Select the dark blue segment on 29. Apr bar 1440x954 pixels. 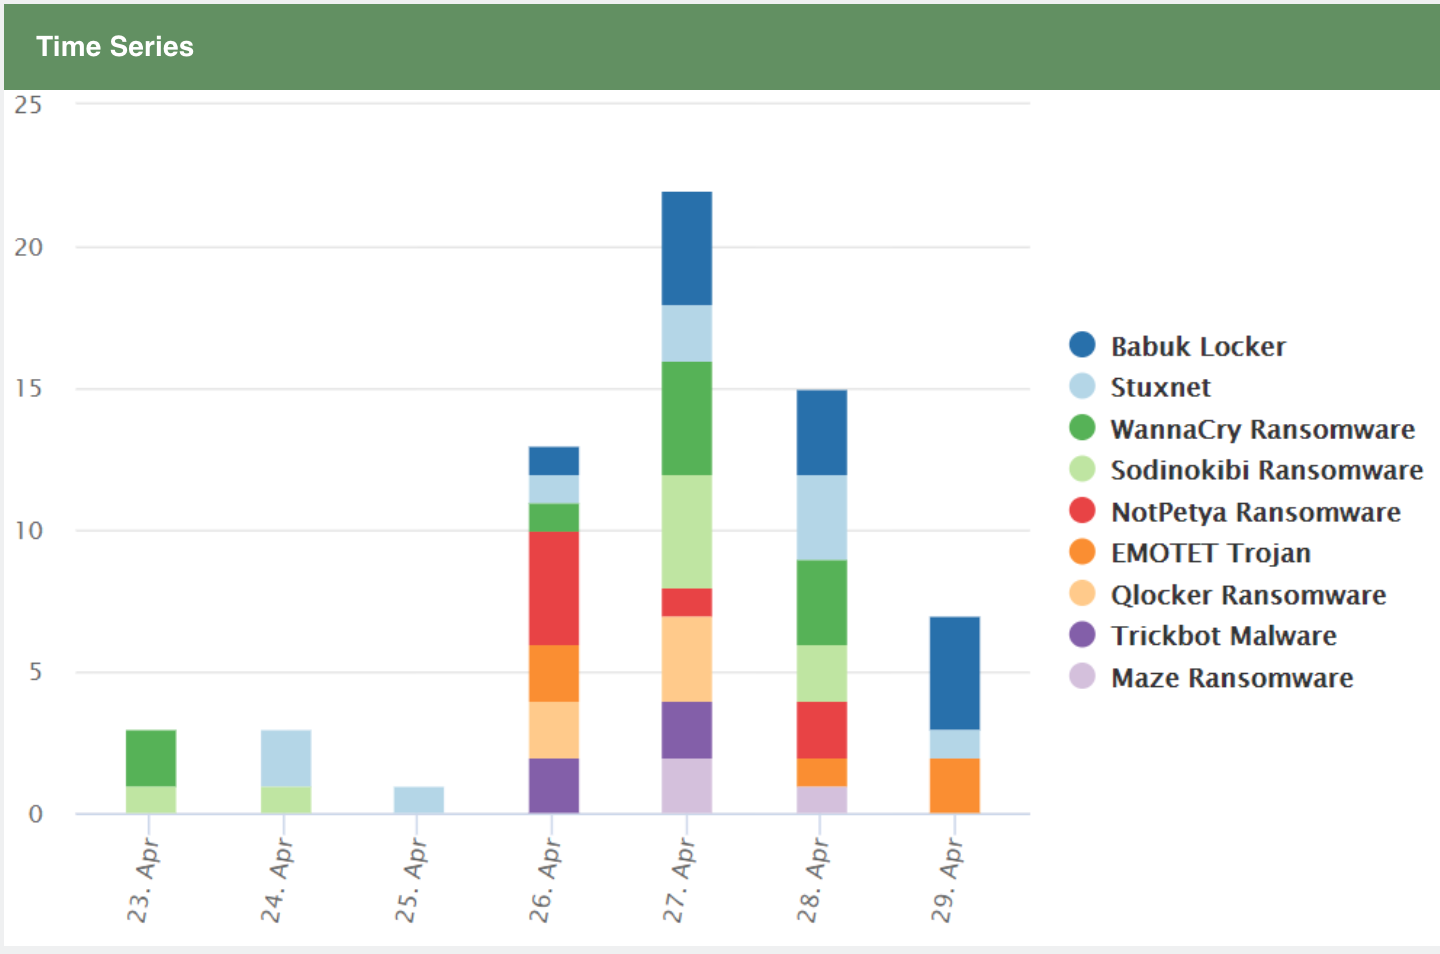coord(954,673)
